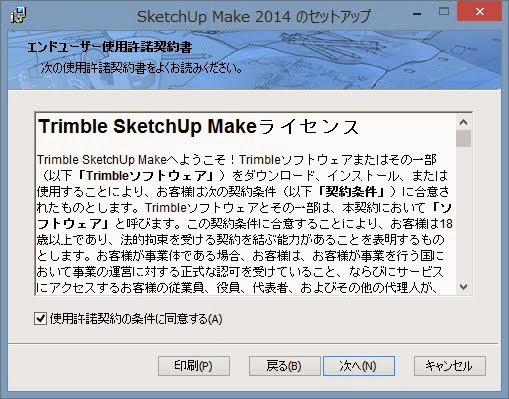Click the license scrollbar up arrow

coord(463,122)
